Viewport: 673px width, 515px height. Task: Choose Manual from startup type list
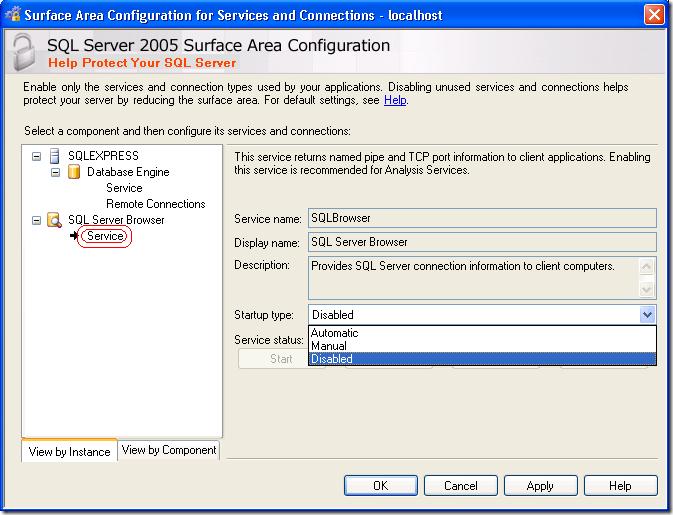pos(482,345)
